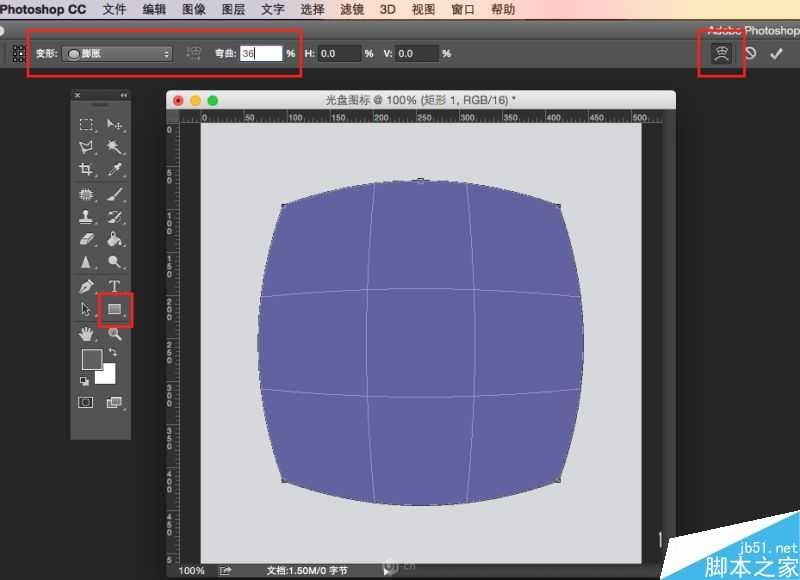The height and width of the screenshot is (580, 800).
Task: Select the Rectangular Marquee tool
Action: tap(86, 125)
